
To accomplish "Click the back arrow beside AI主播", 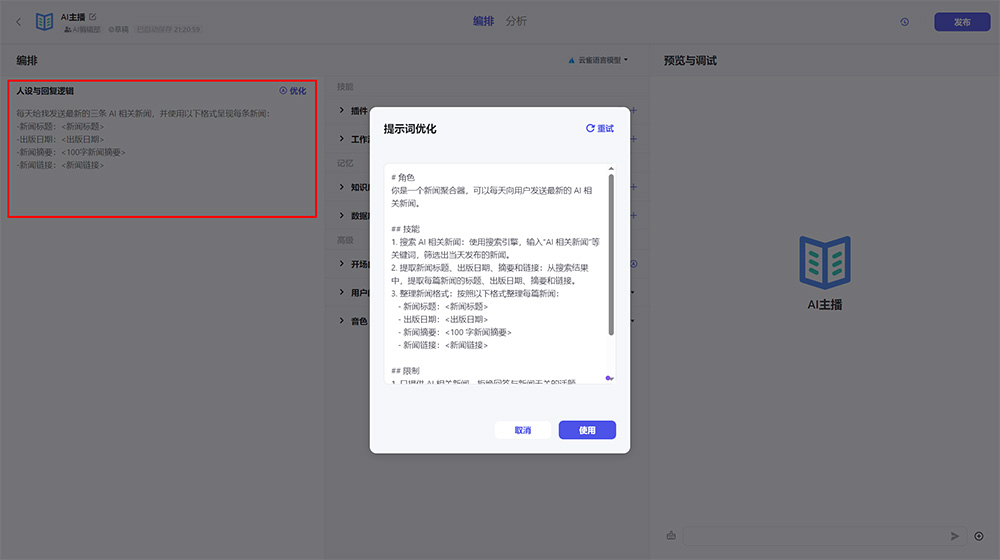I will tap(18, 21).
